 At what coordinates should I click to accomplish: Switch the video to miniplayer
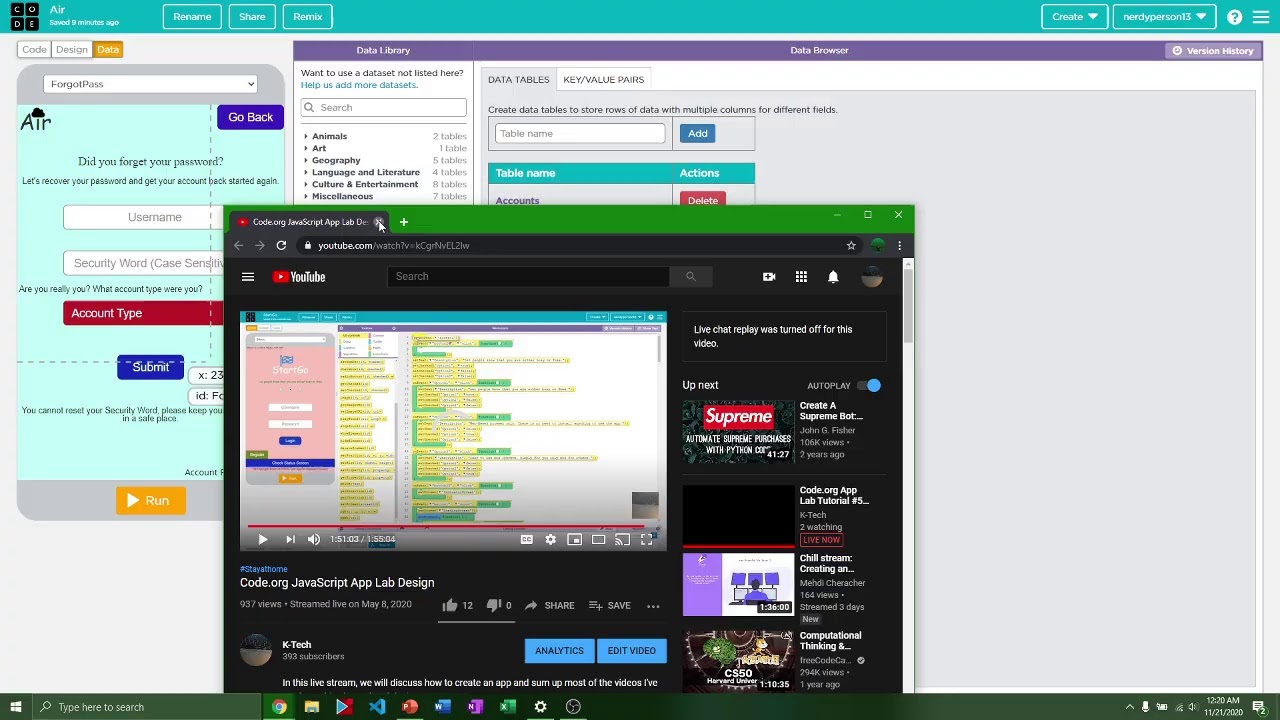[574, 540]
